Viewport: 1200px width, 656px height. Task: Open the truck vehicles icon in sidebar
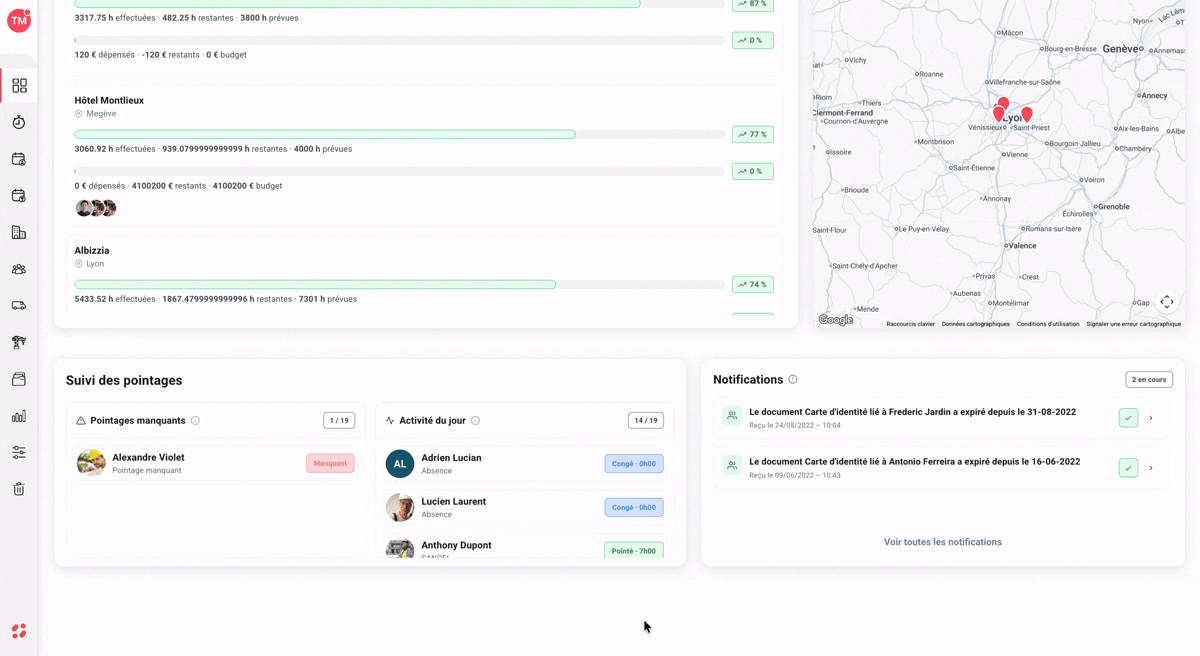(19, 306)
